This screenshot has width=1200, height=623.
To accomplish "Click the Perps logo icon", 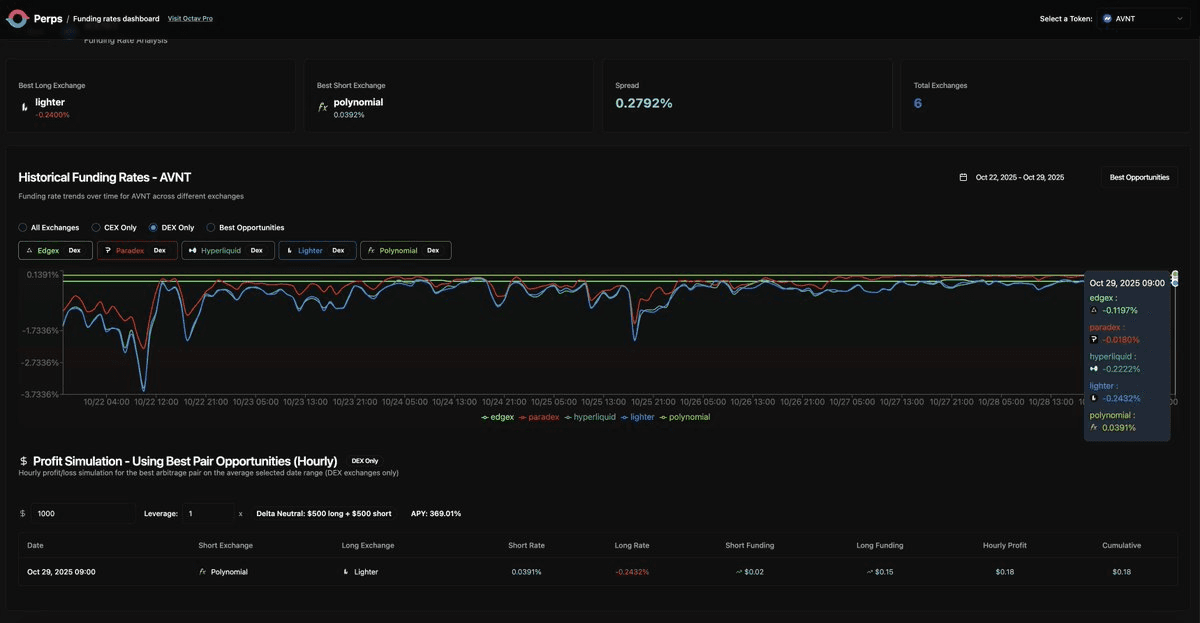I will 16,17.
